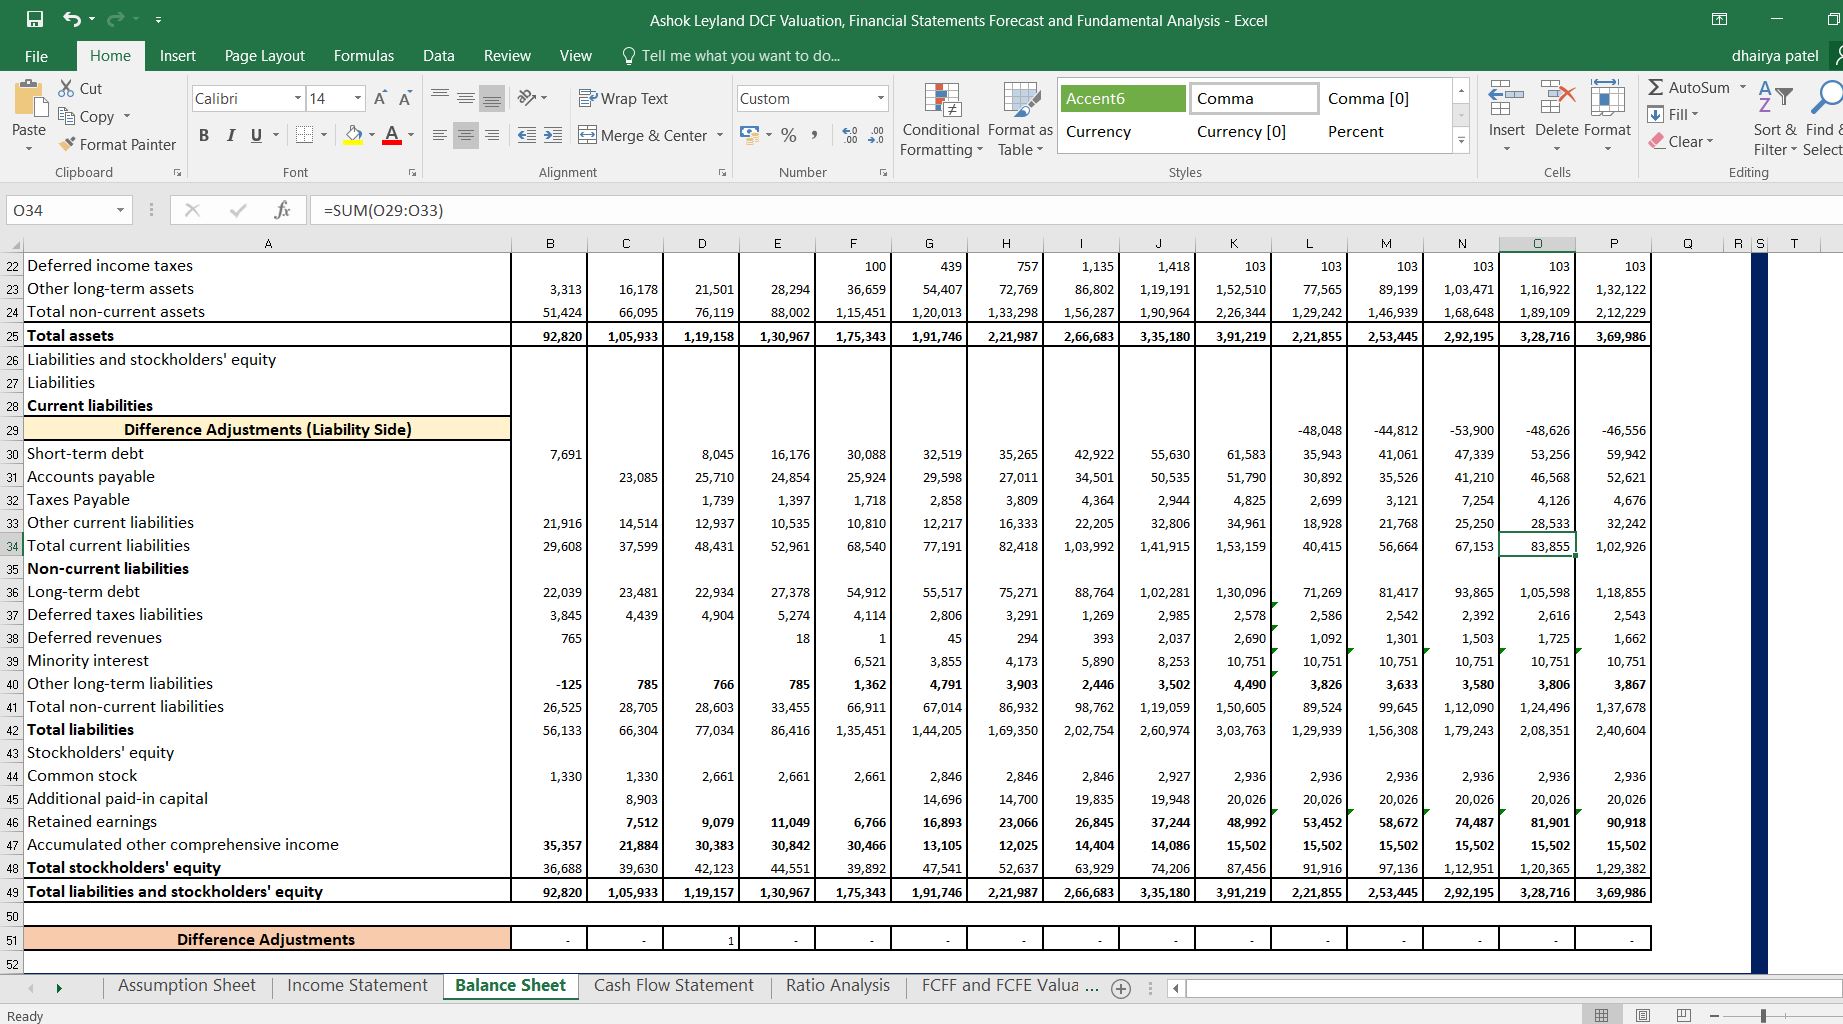Viewport: 1843px width, 1024px height.
Task: Click the Format as Table icon
Action: pos(1021,100)
